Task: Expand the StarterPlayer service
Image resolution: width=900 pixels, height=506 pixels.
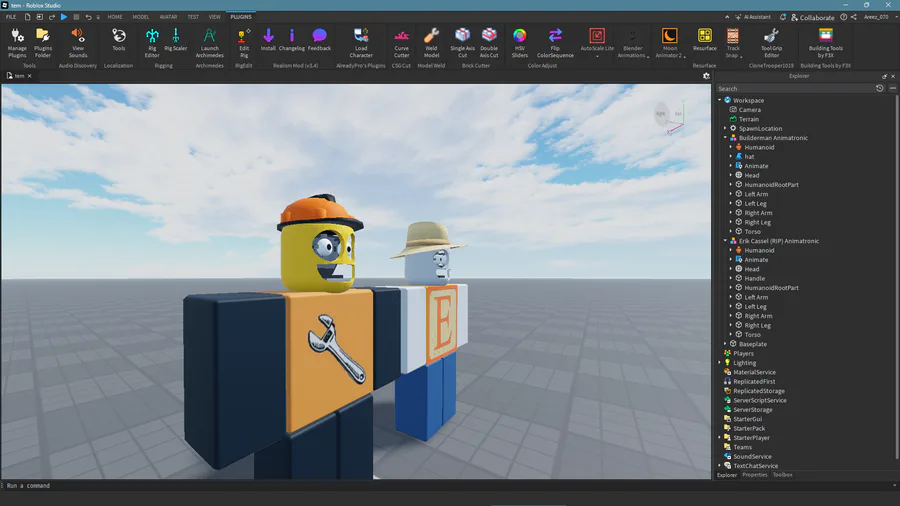Action: (720, 438)
